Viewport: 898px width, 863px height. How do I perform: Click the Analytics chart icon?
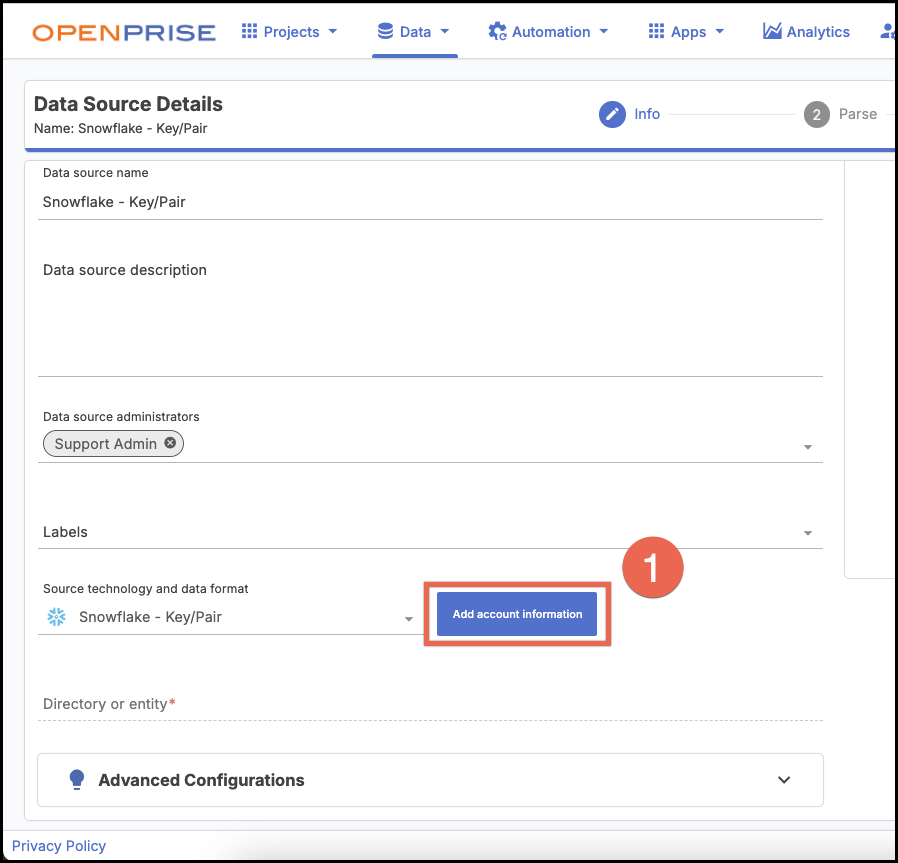(772, 31)
